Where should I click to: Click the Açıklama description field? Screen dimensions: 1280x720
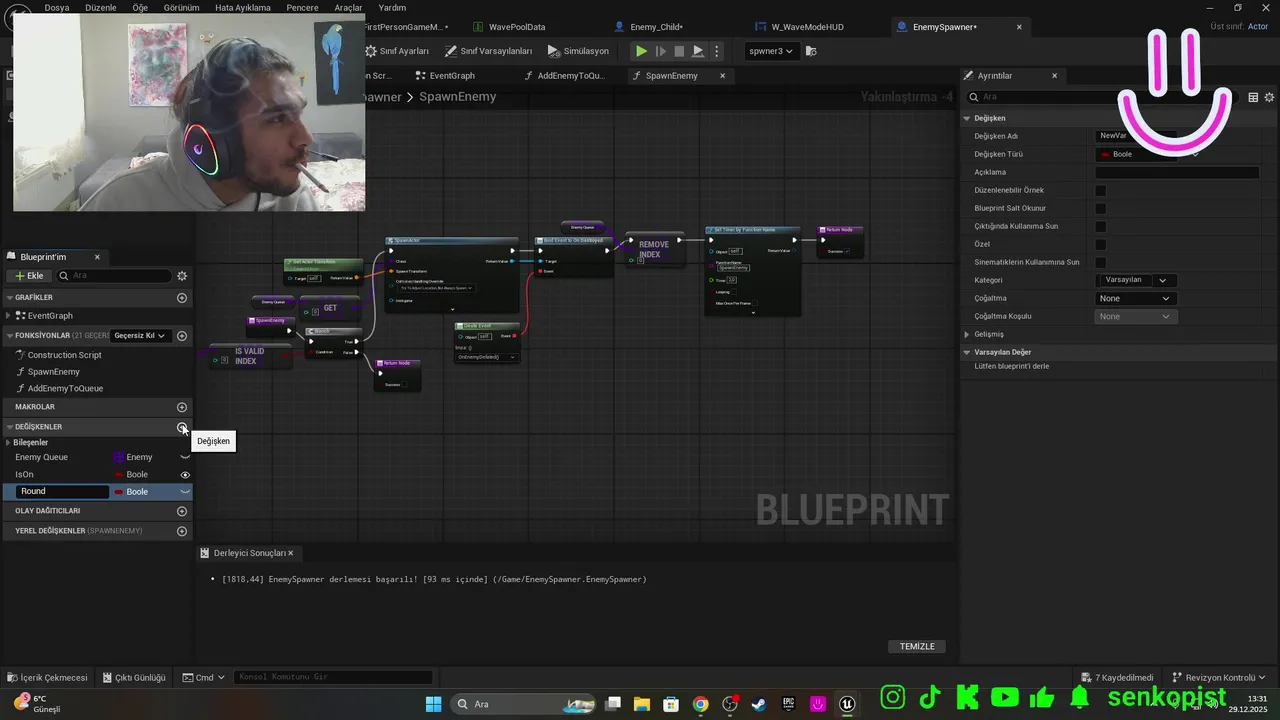coord(1177,172)
